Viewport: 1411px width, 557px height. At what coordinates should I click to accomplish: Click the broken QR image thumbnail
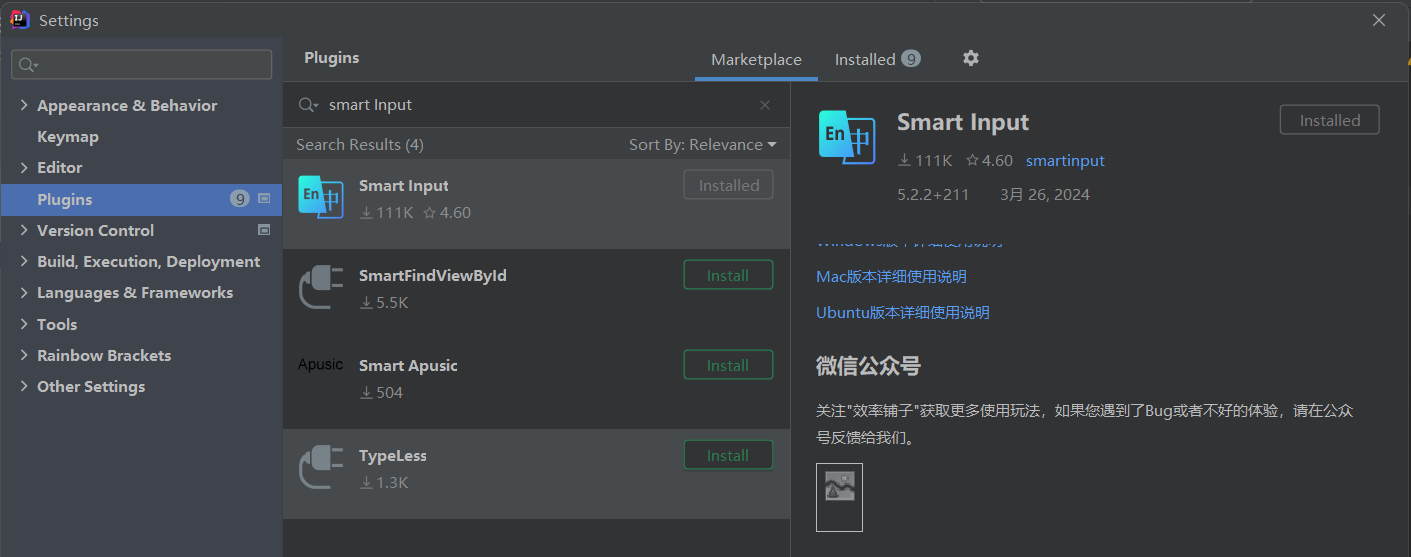[839, 497]
